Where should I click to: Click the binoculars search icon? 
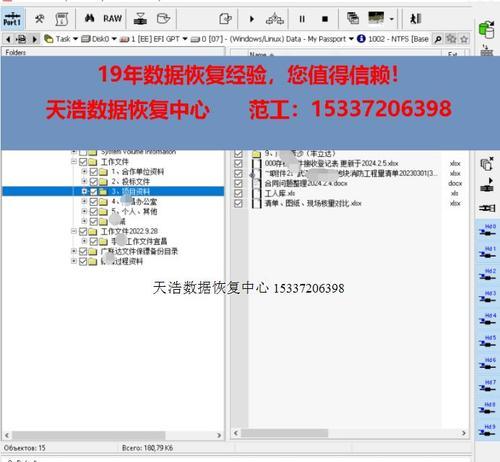coord(89,18)
